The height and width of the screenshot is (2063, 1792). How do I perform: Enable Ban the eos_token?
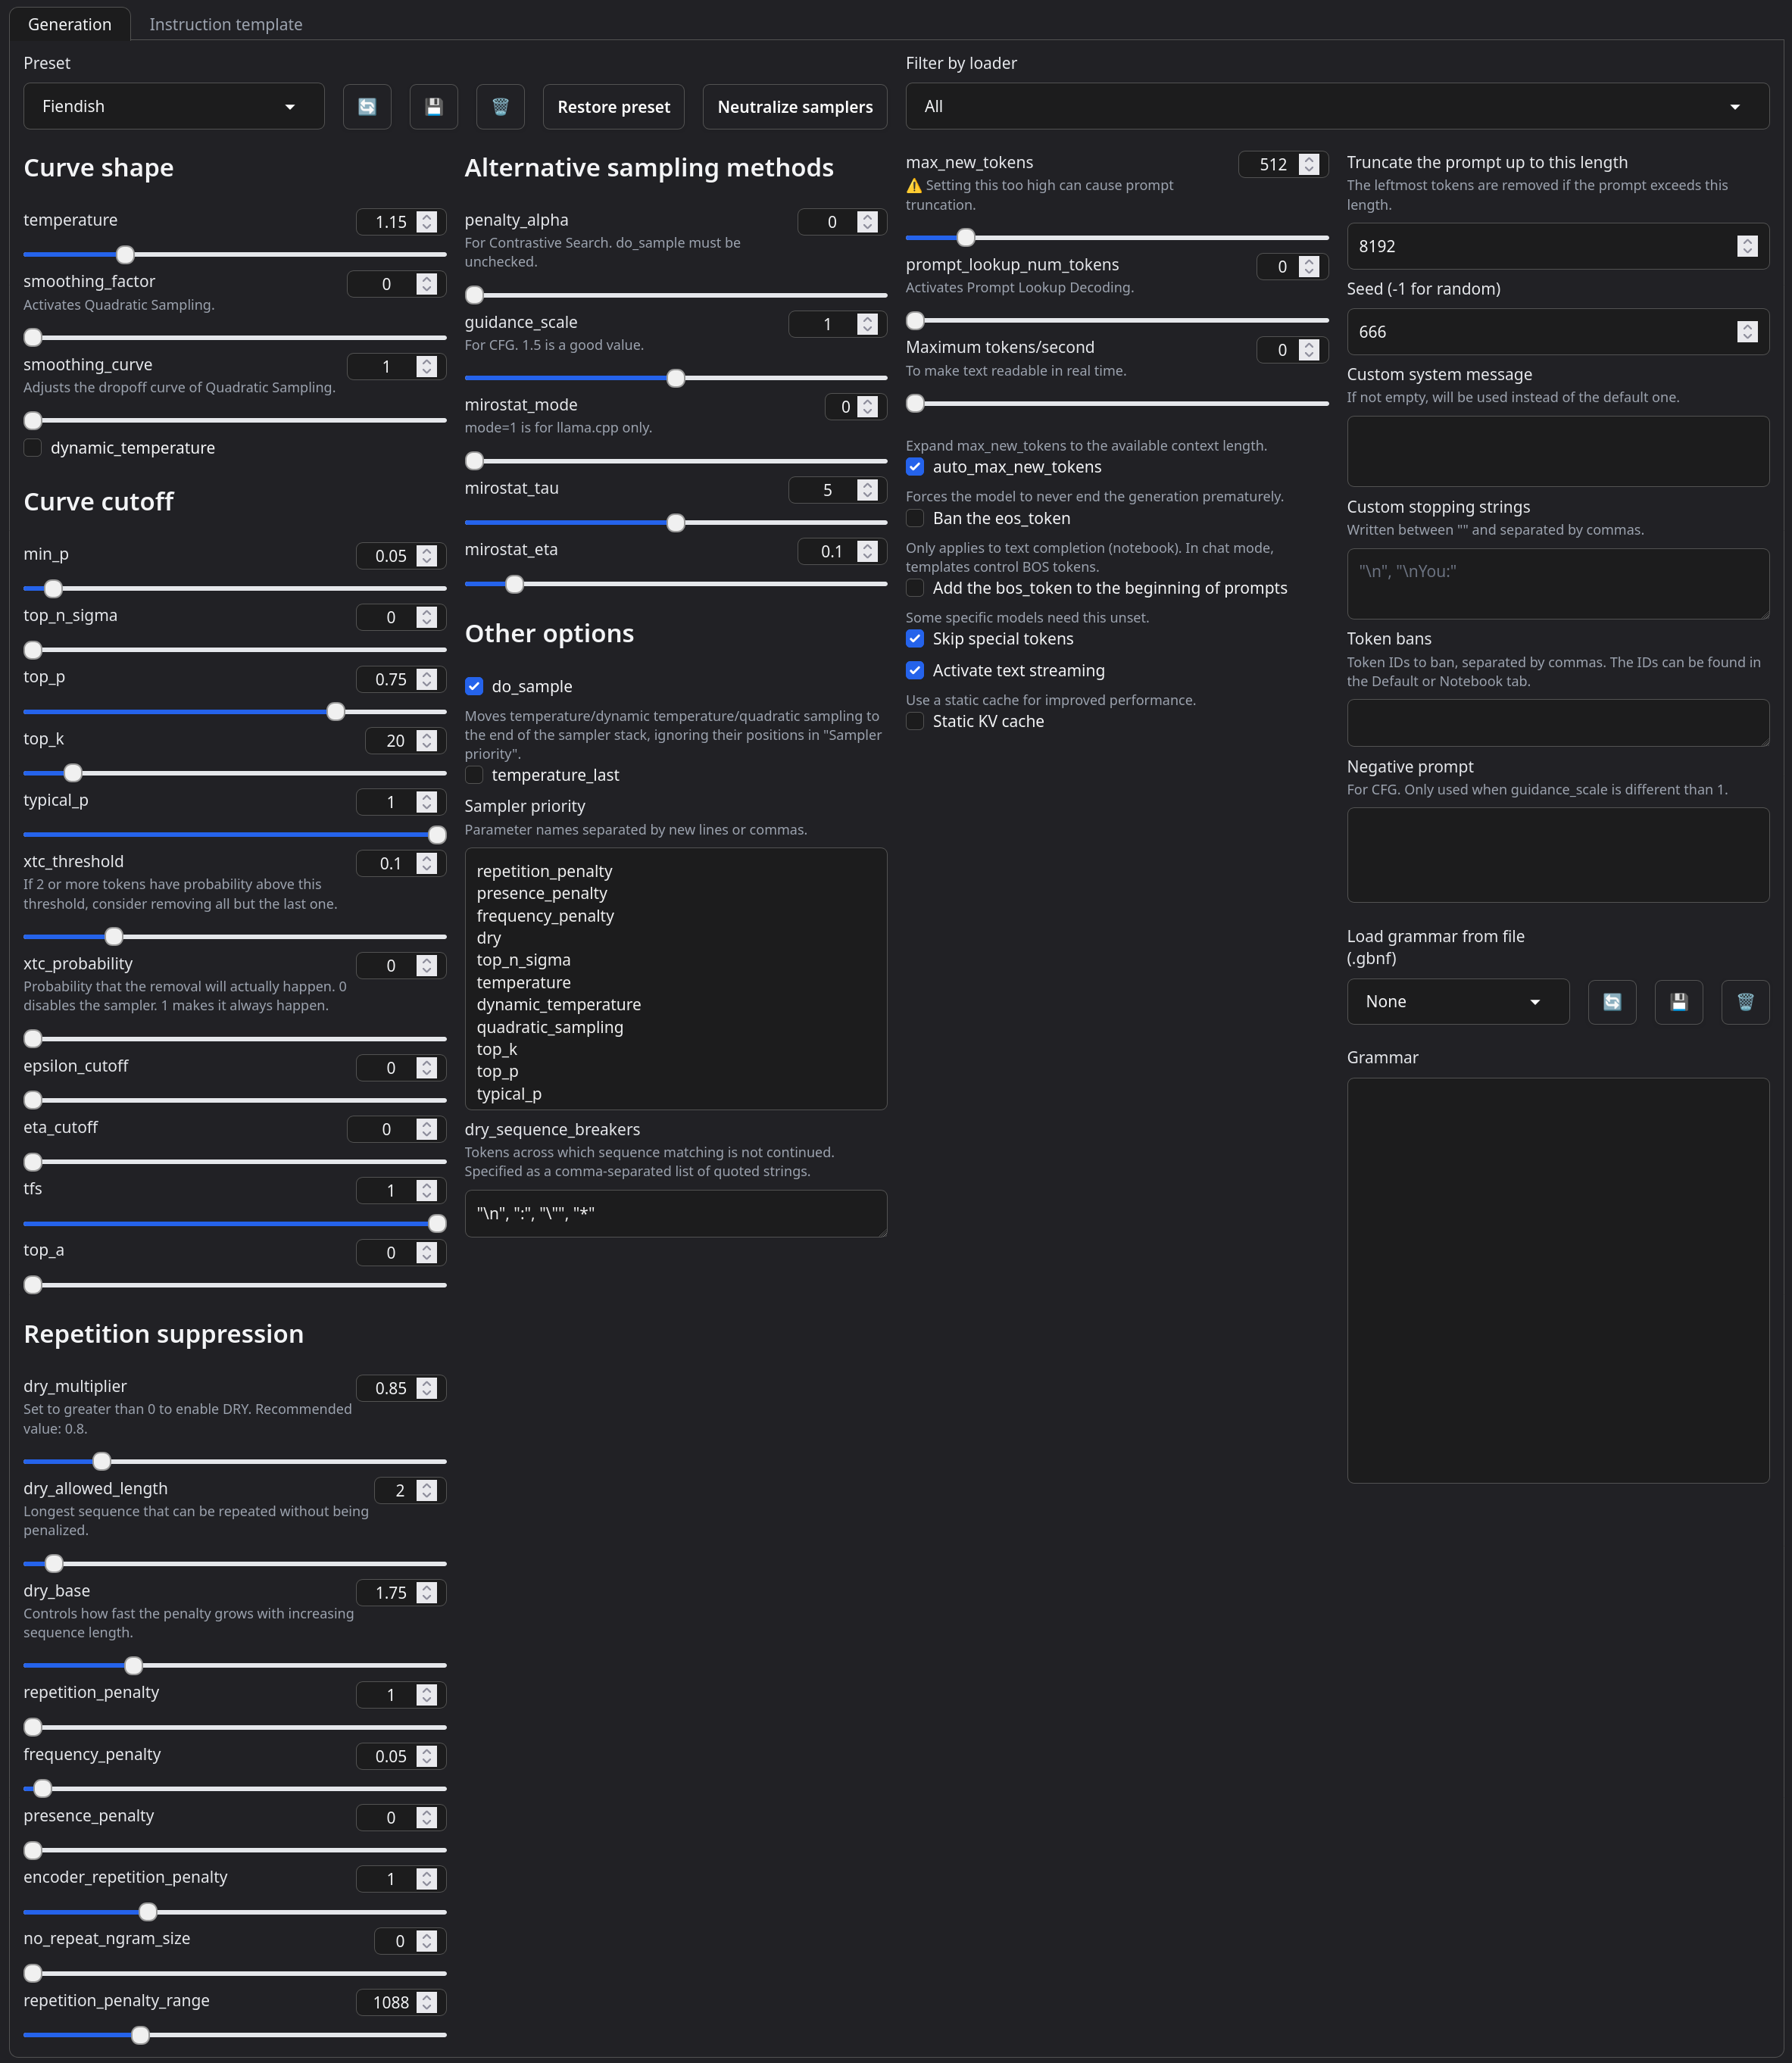pos(915,518)
